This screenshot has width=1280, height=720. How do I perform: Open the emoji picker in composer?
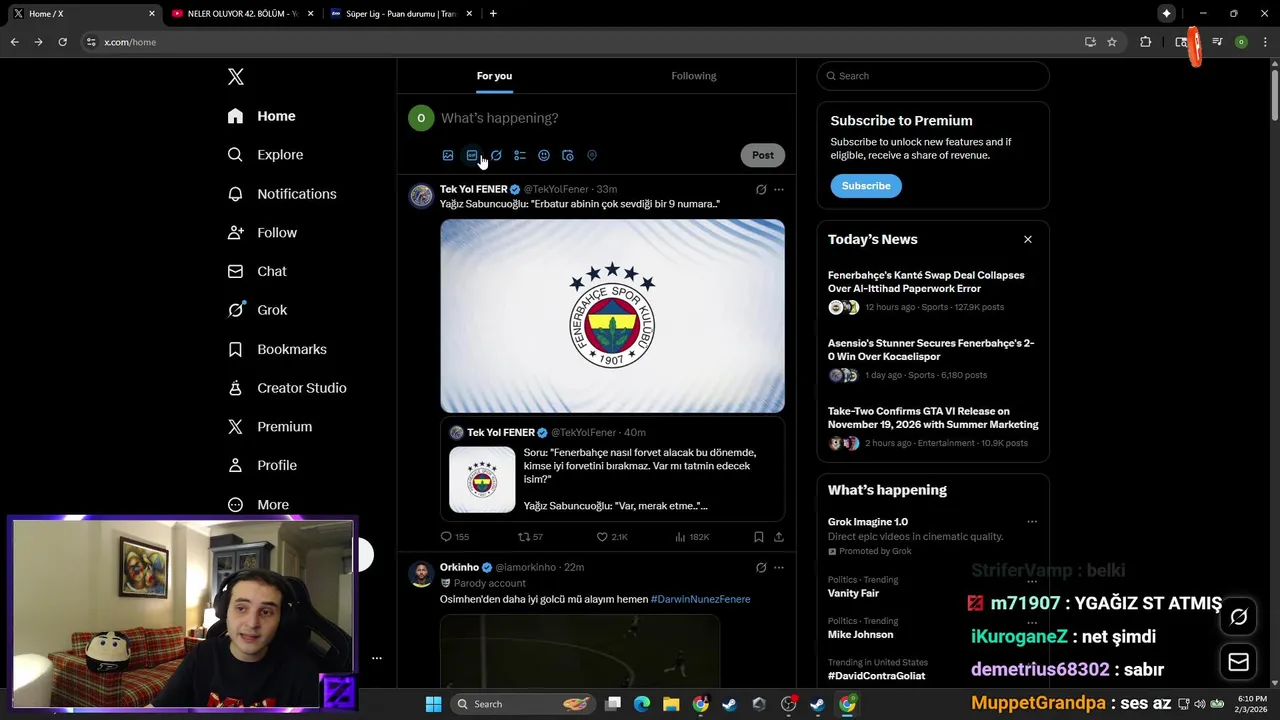click(544, 155)
